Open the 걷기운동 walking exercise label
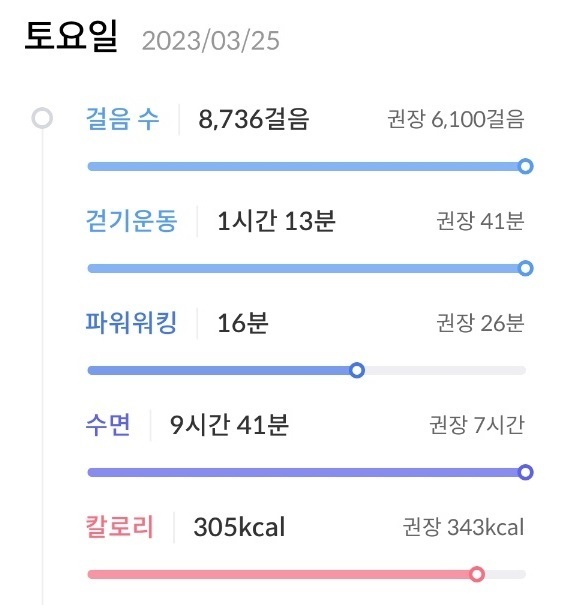The image size is (580, 605). pyautogui.click(x=132, y=221)
